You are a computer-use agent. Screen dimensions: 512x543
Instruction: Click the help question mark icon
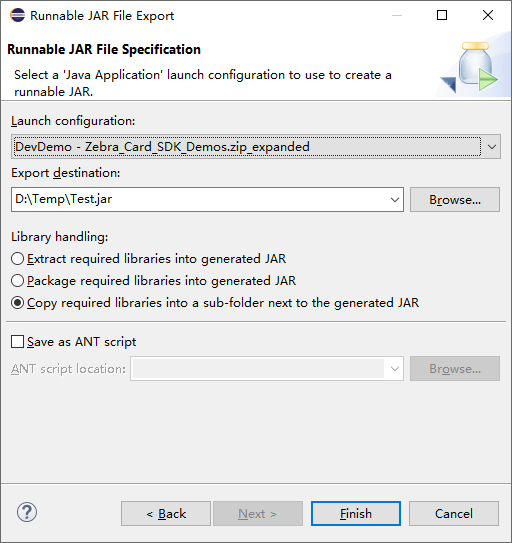pyautogui.click(x=27, y=513)
